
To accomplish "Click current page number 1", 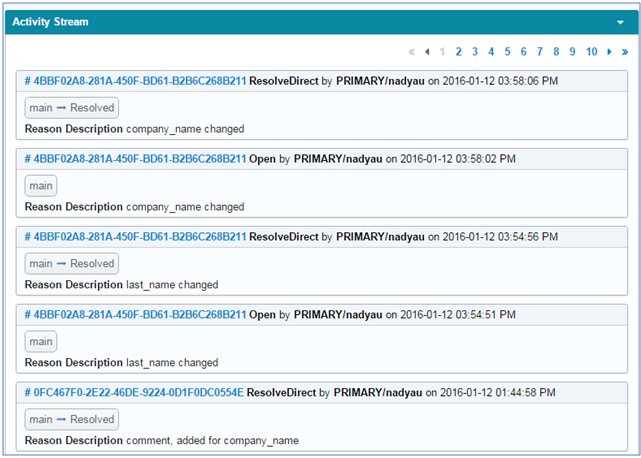I will [x=442, y=52].
